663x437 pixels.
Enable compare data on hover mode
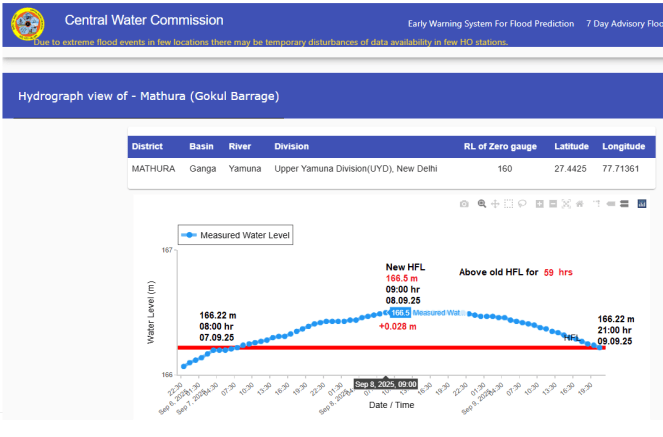(x=624, y=204)
